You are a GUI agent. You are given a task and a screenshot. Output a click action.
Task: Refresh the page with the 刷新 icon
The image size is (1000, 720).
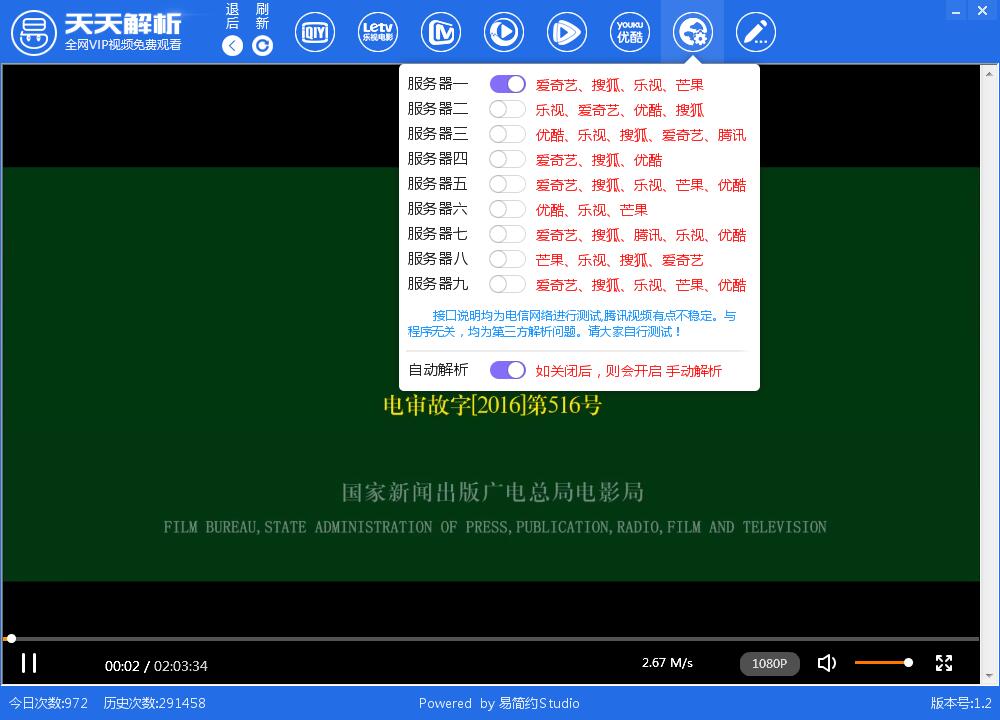point(262,45)
